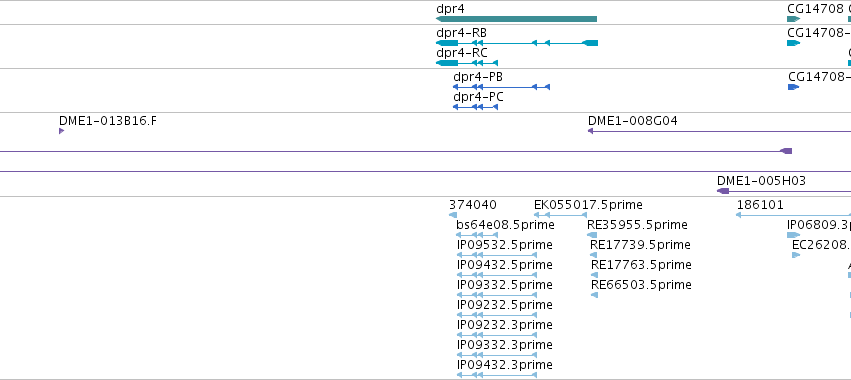Select the CG14708 gene arrow glyph
This screenshot has height=380, width=851.
[x=793, y=19]
